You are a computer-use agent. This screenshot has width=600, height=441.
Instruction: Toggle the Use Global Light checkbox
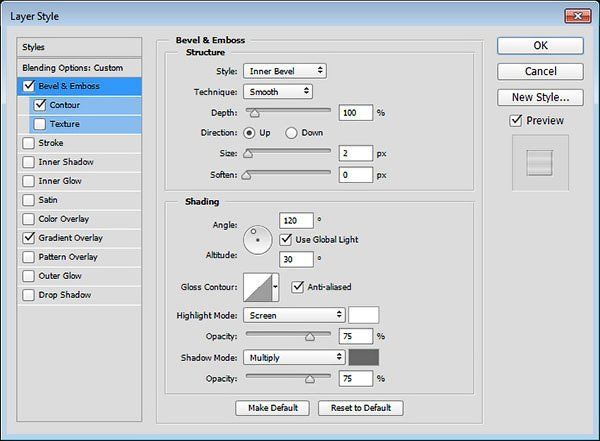click(286, 240)
